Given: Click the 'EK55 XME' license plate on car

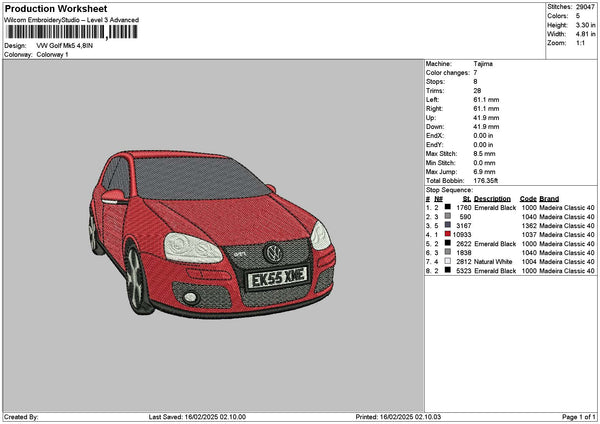Looking at the screenshot, I should [x=278, y=278].
